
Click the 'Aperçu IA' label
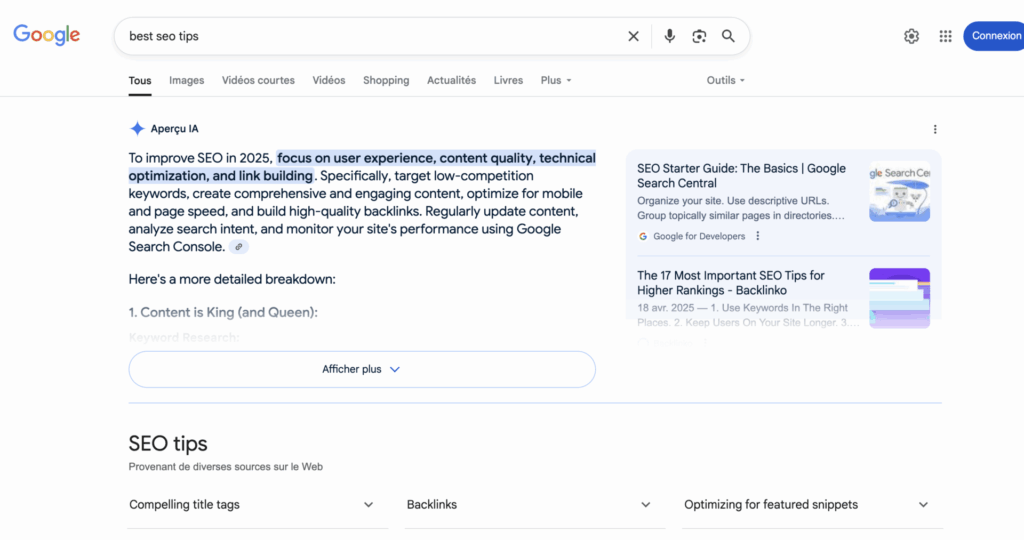tap(174, 129)
